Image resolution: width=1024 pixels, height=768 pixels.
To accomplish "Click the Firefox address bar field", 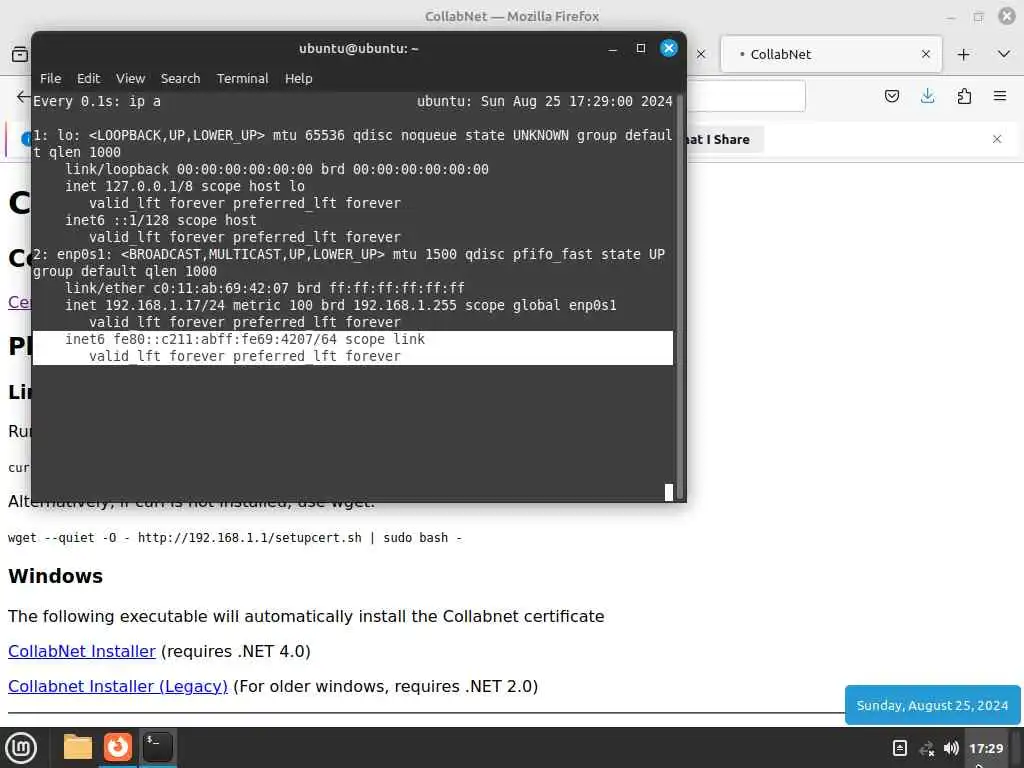I will click(x=746, y=97).
